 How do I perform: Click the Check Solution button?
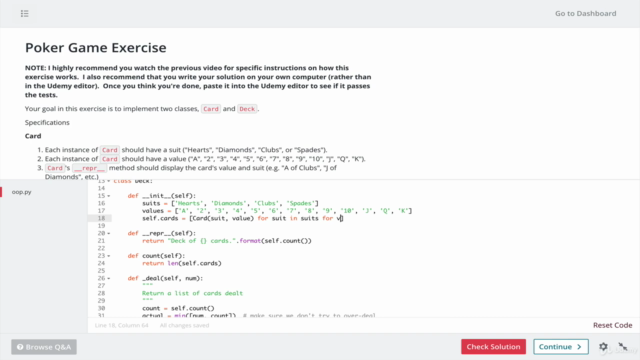click(x=493, y=347)
